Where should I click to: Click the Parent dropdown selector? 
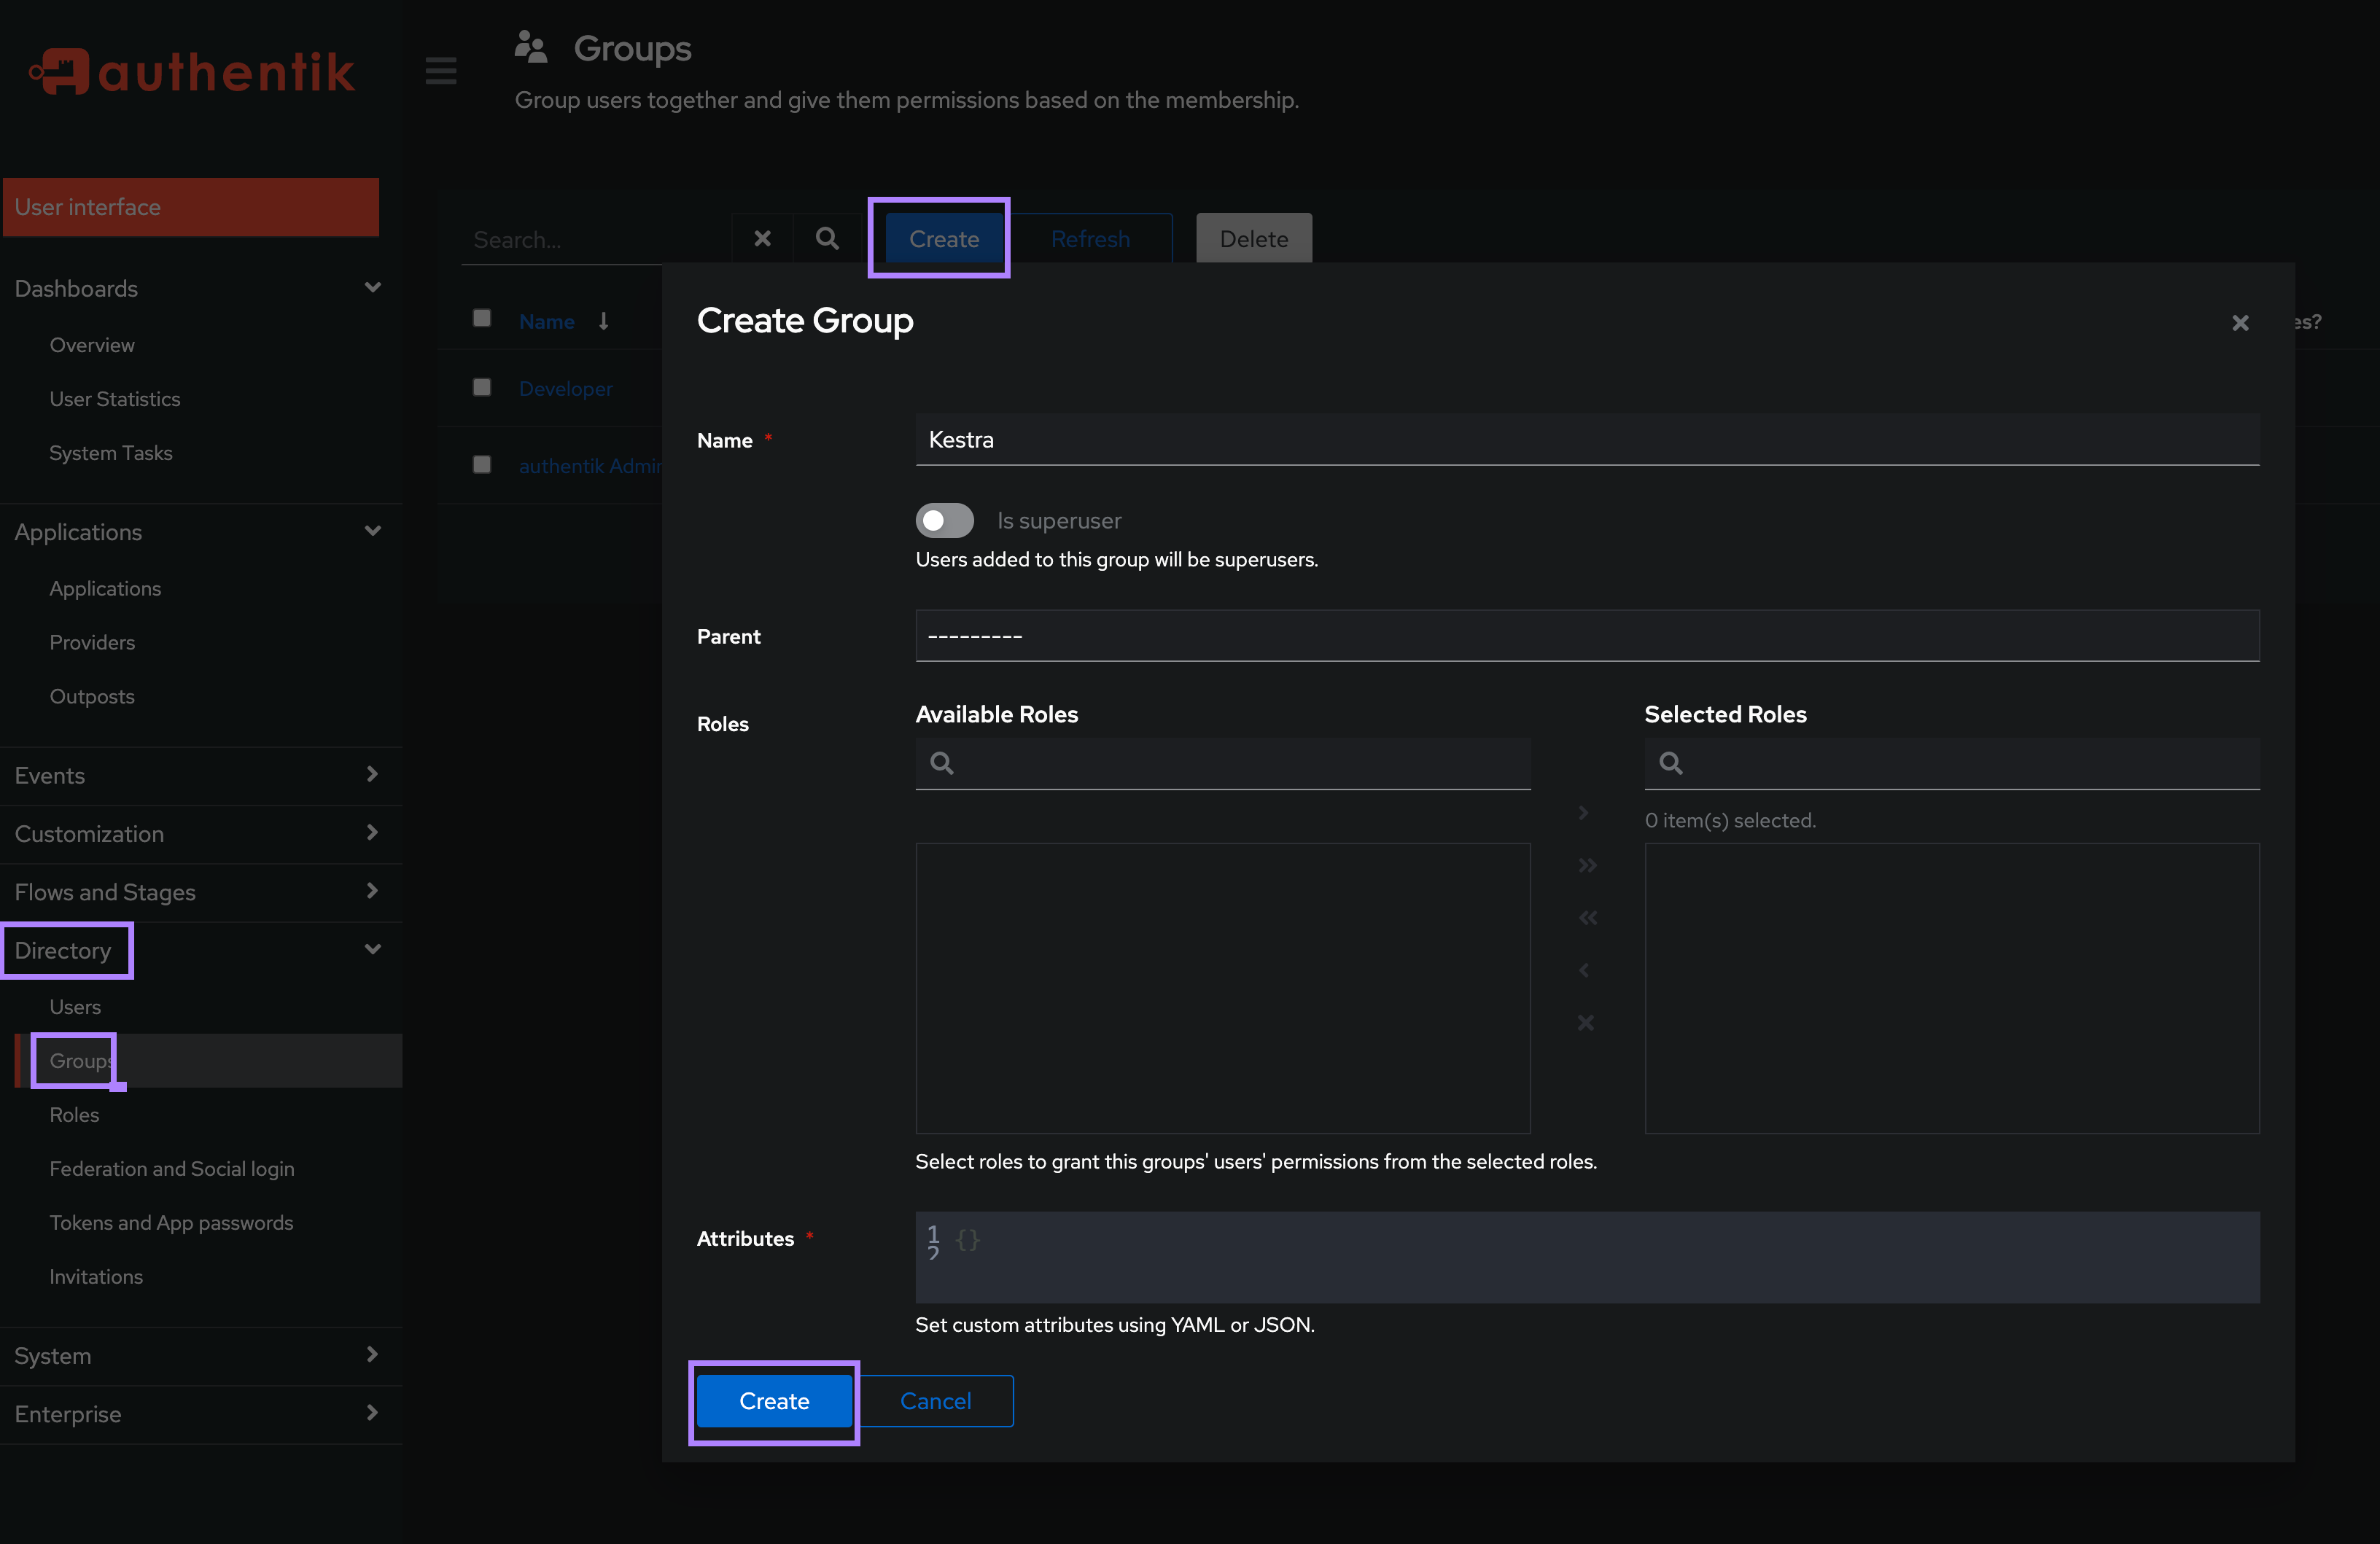pyautogui.click(x=1589, y=635)
